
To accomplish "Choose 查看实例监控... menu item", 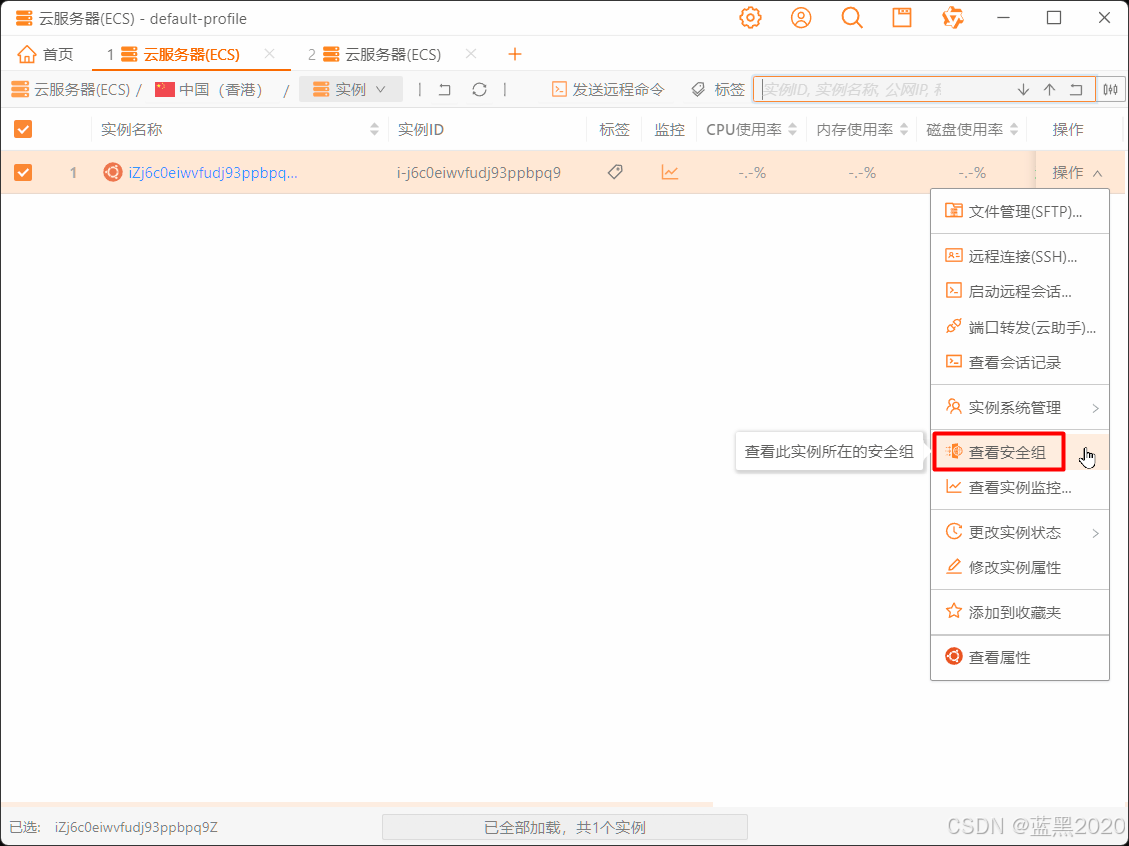I will pos(1020,487).
